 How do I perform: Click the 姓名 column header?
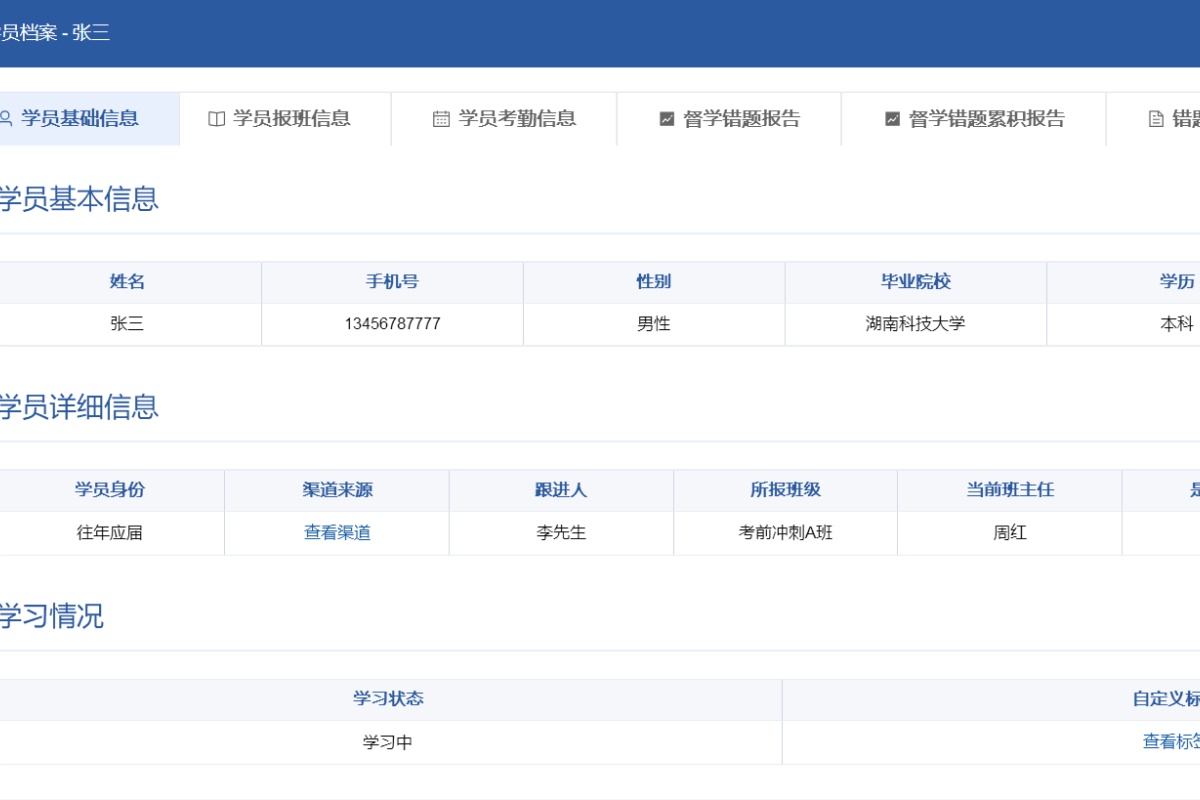[x=128, y=281]
